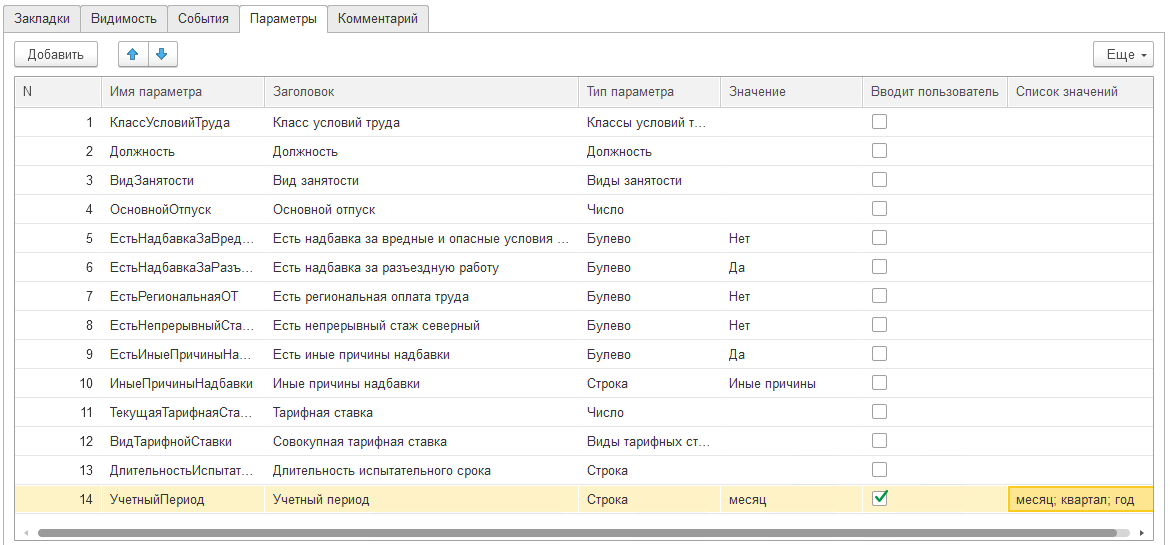Screen dimensions: 1170x545
Task: Tick checkbox in Длительность испытательного срока row
Action: pyautogui.click(x=880, y=470)
